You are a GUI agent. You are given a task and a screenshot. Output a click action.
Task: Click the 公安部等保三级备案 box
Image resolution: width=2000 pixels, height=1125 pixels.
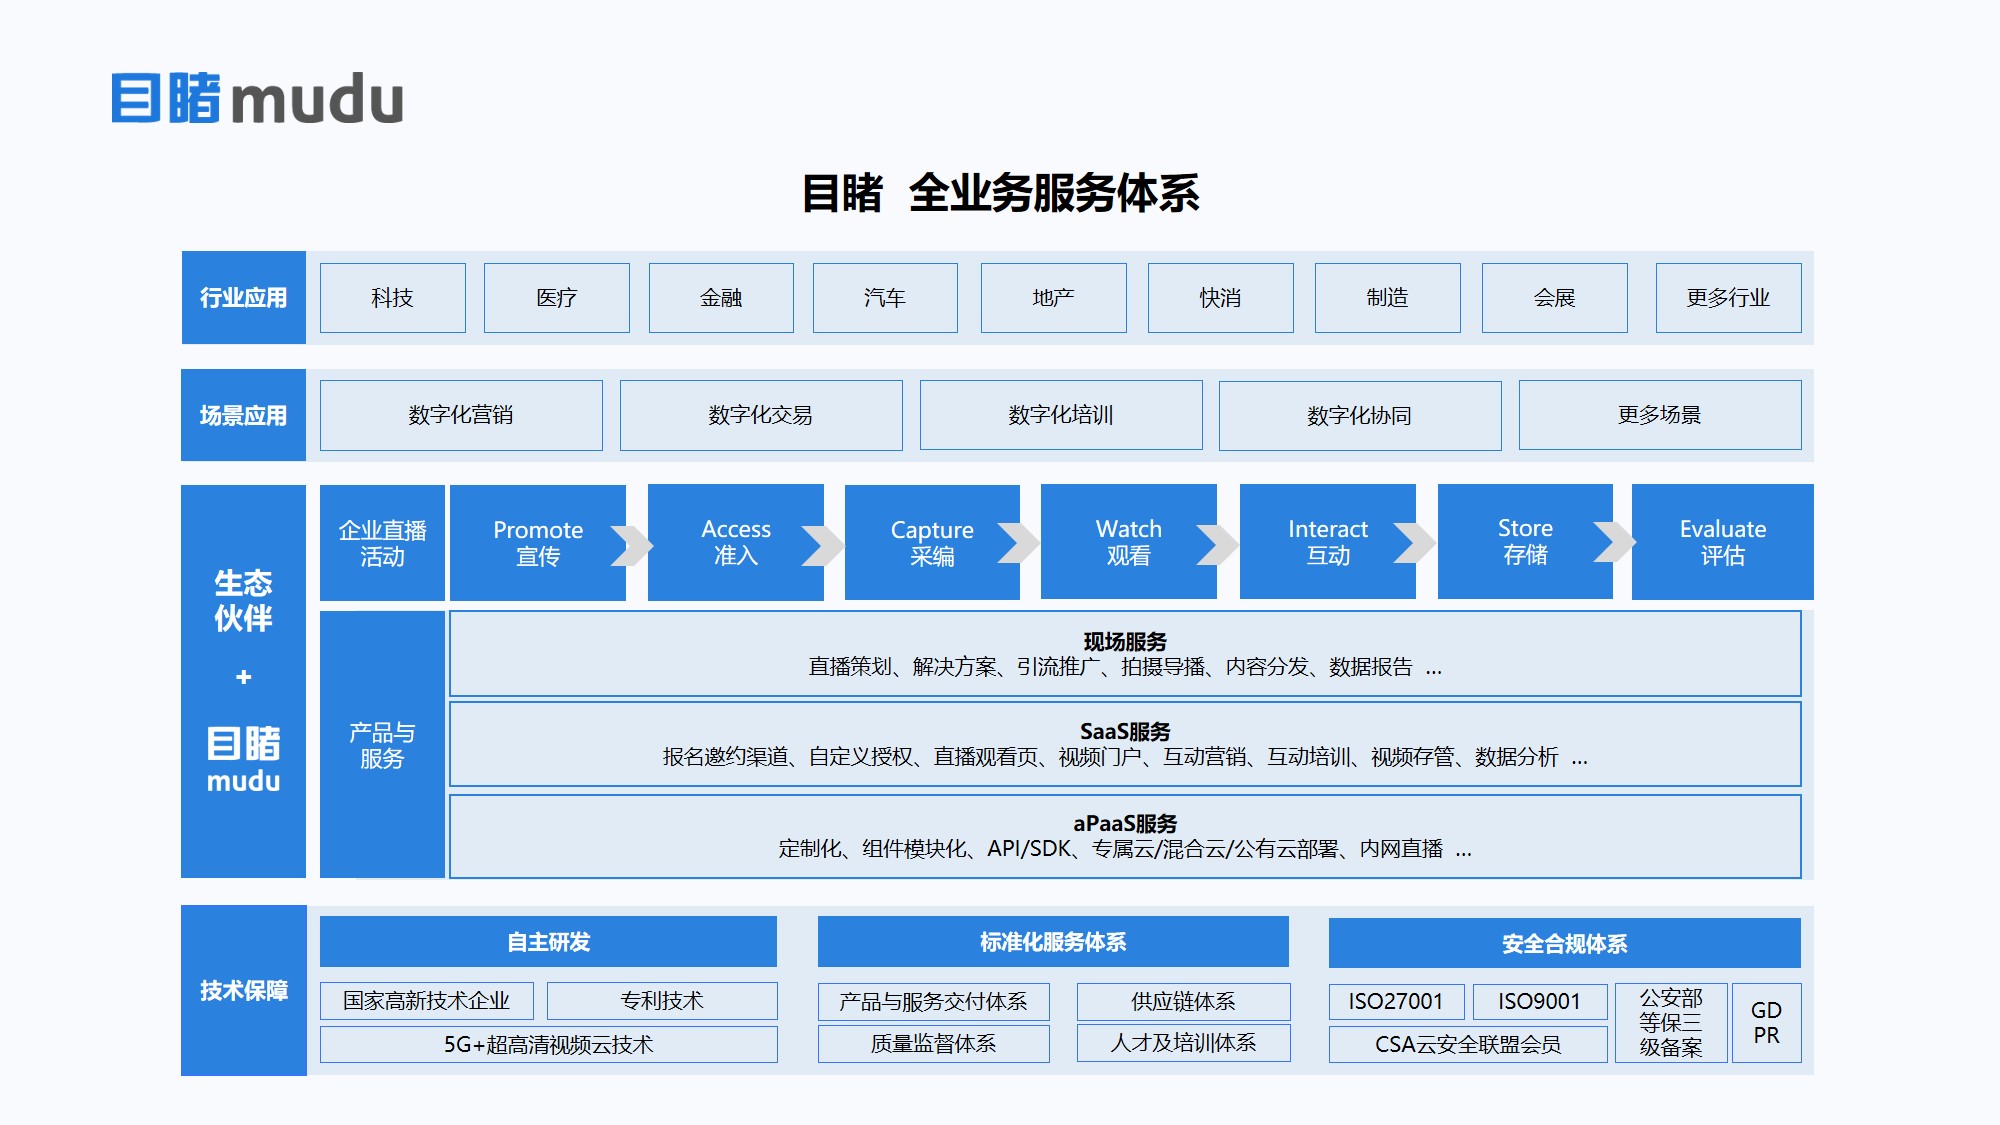click(1671, 1023)
